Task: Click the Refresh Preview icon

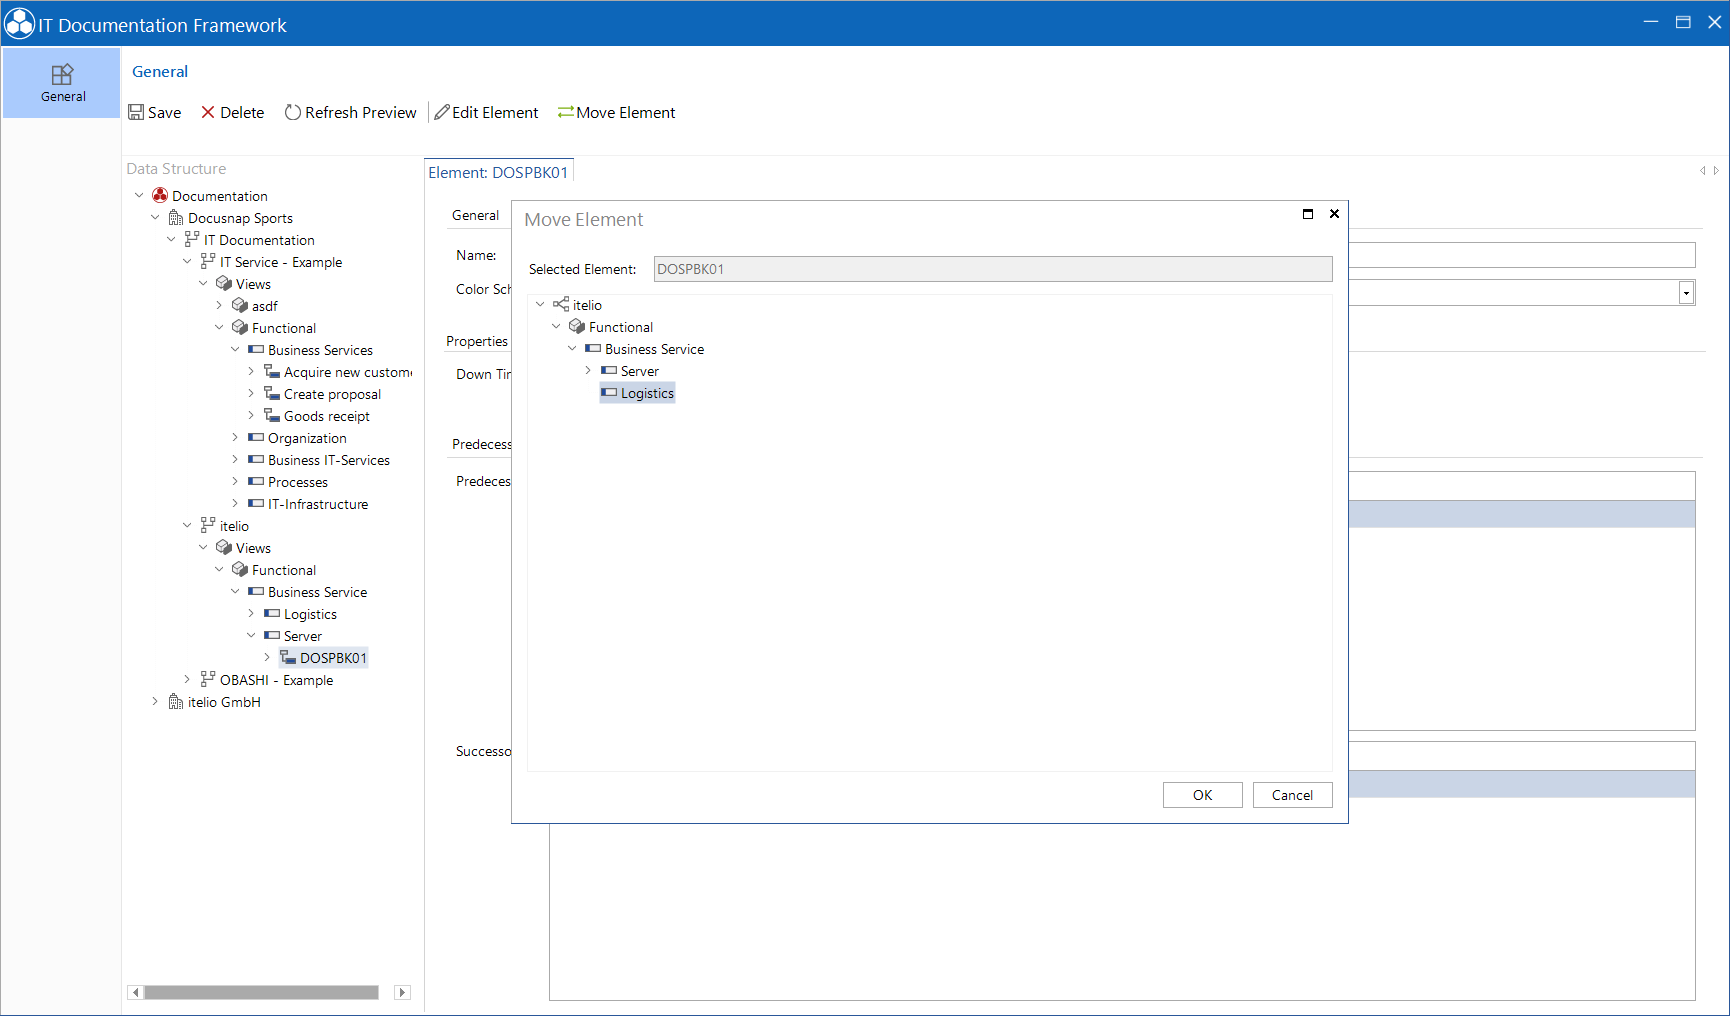Action: [293, 112]
